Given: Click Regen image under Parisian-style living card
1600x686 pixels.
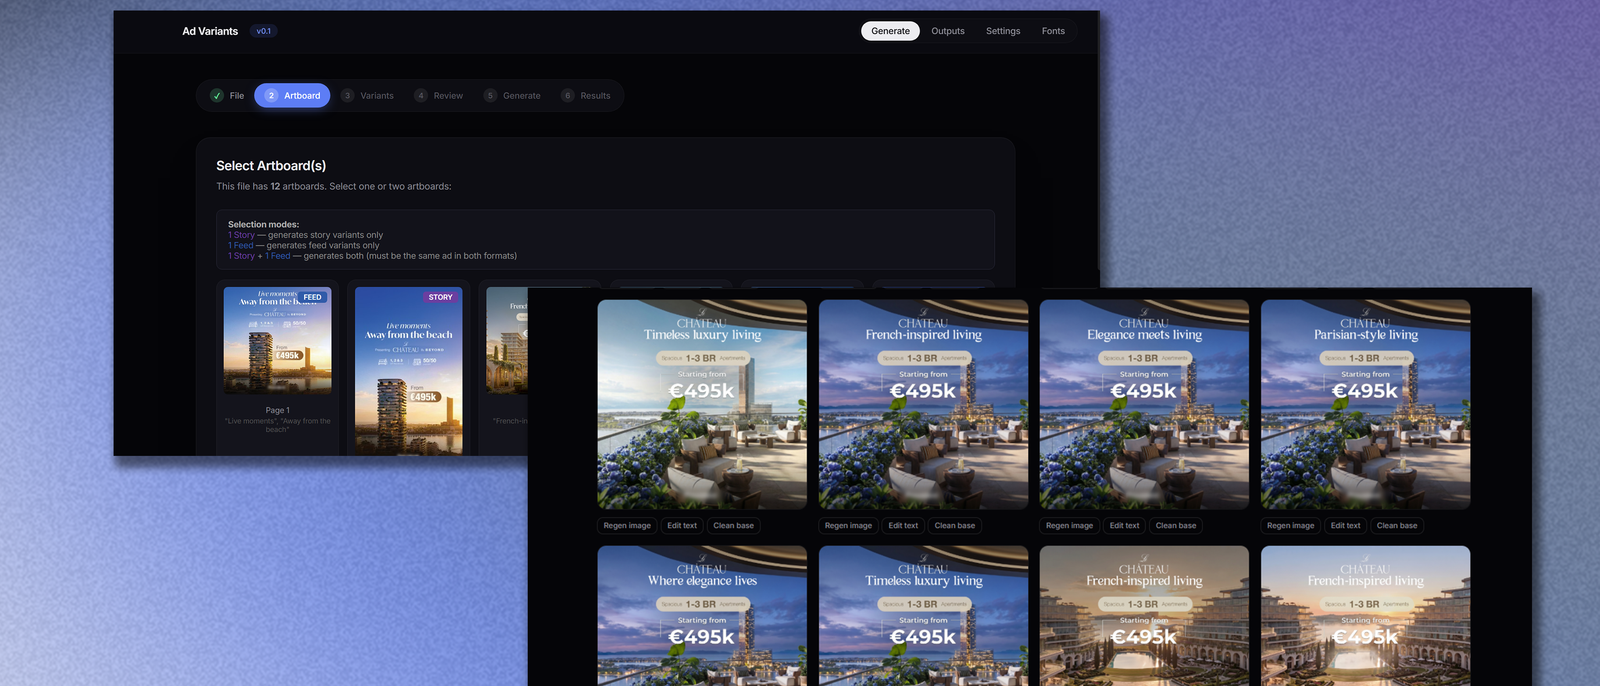Looking at the screenshot, I should 1290,525.
